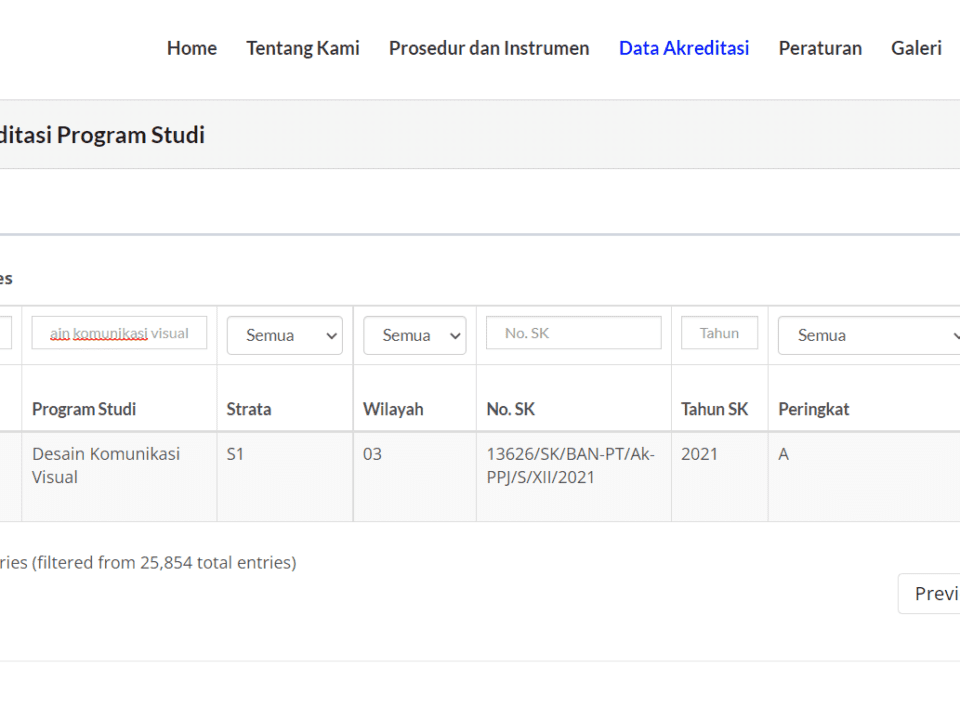Sort by the Tahun SK column header
This screenshot has height=720, width=960.
click(714, 409)
